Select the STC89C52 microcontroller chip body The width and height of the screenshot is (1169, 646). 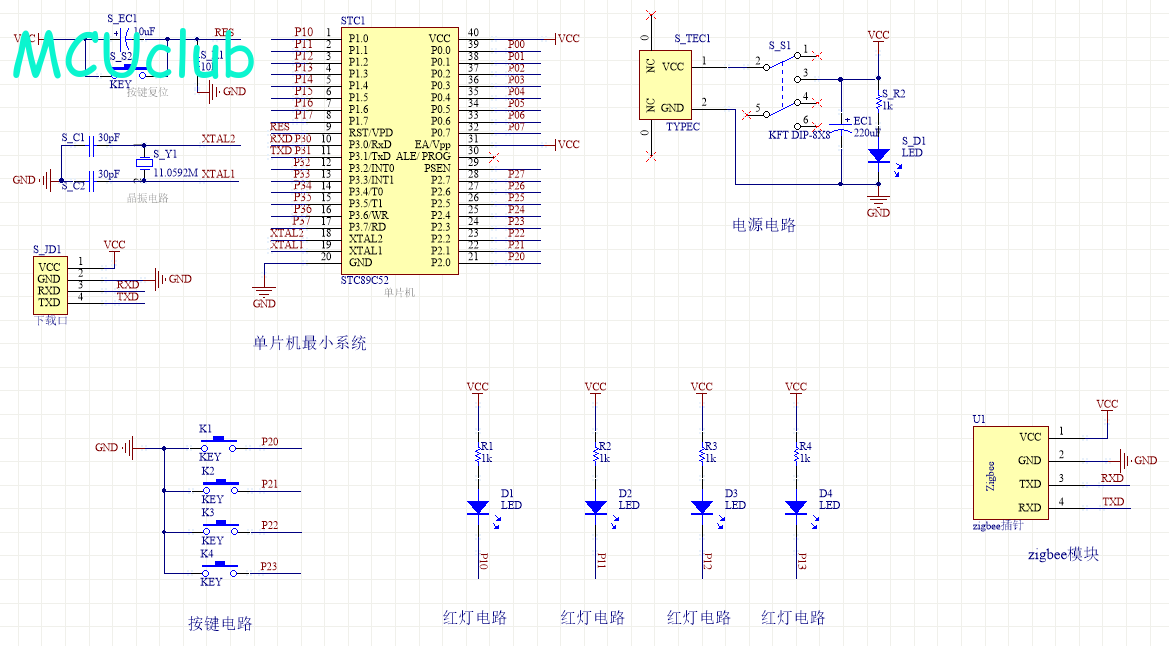pyautogui.click(x=397, y=150)
